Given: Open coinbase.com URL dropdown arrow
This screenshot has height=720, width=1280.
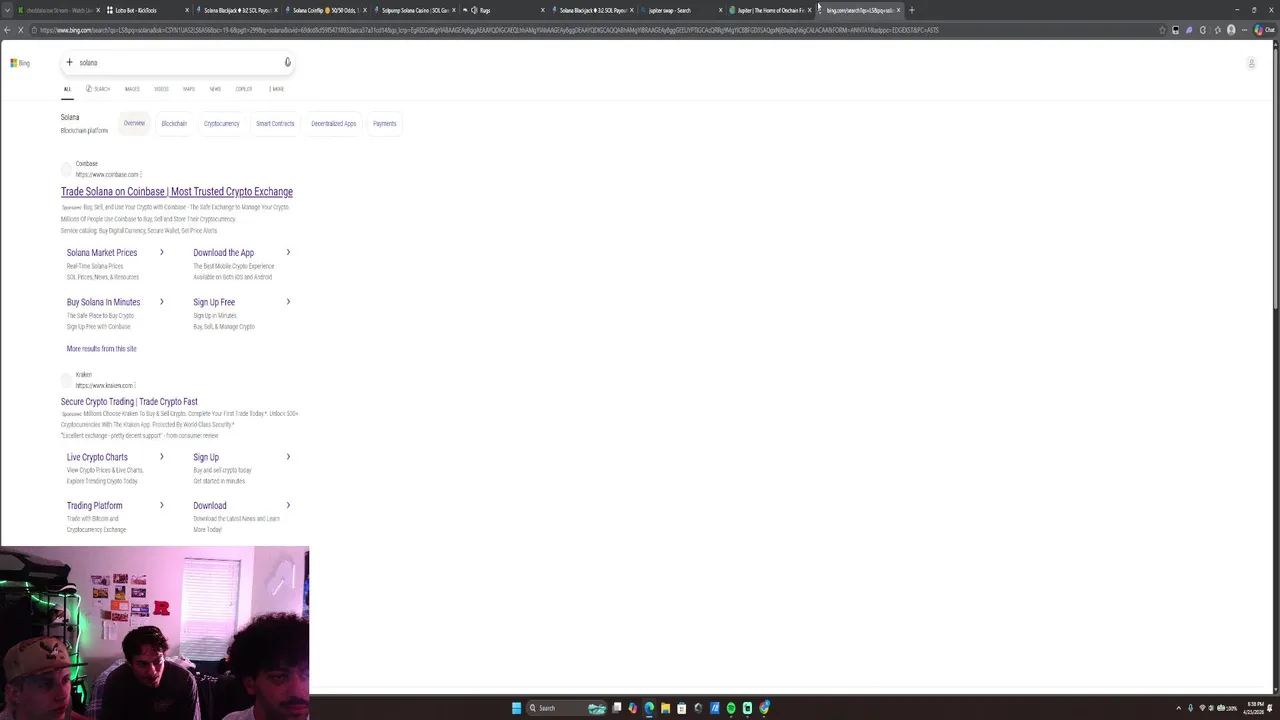Looking at the screenshot, I should (141, 175).
